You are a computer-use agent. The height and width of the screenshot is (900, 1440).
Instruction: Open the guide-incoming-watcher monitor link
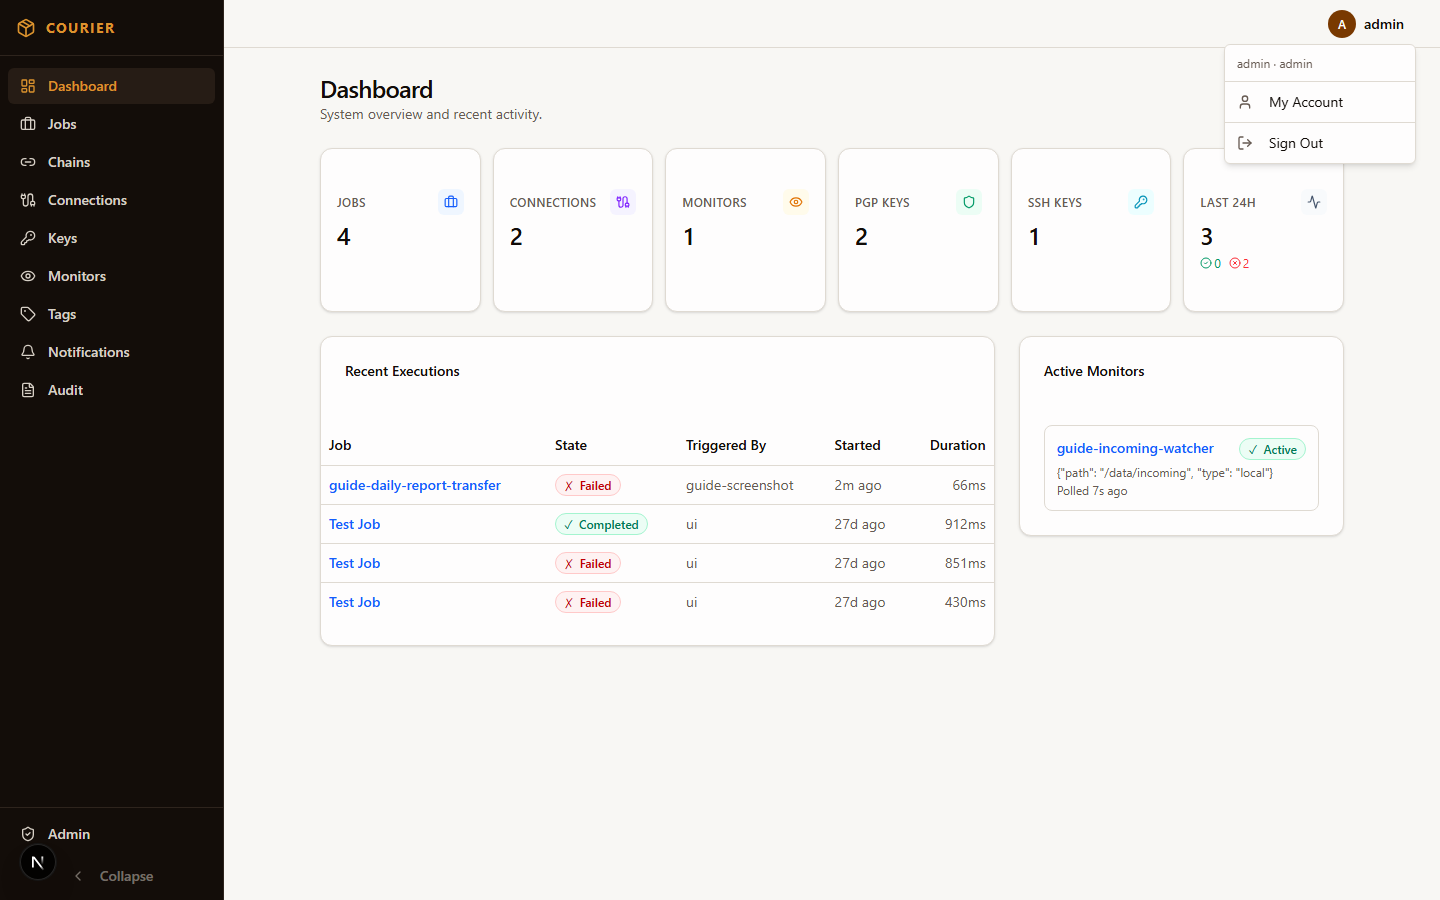pos(1135,448)
